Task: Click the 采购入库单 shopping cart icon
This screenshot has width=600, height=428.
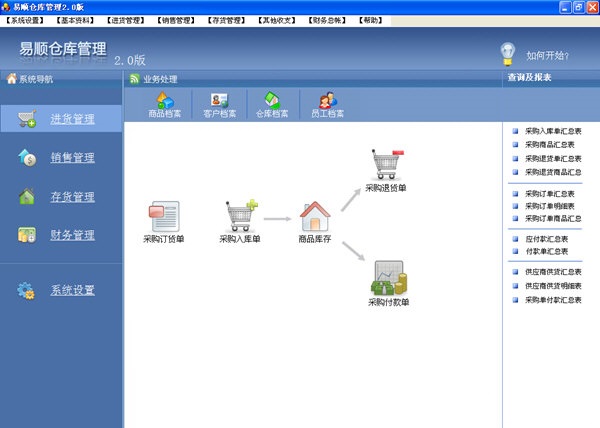Action: click(241, 215)
